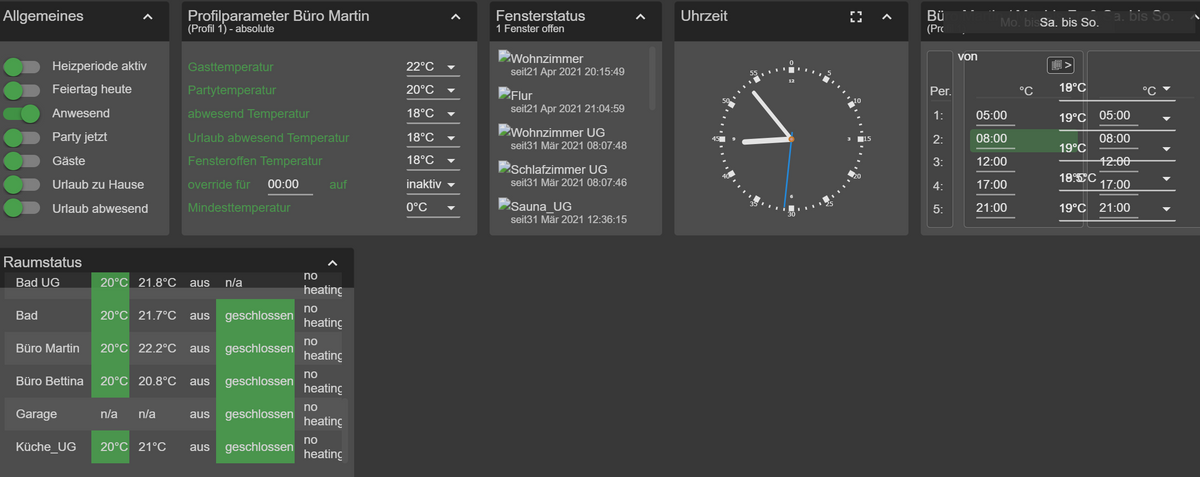Screen dimensions: 1200x477
Task: Click the override für time input field
Action: tap(290, 184)
